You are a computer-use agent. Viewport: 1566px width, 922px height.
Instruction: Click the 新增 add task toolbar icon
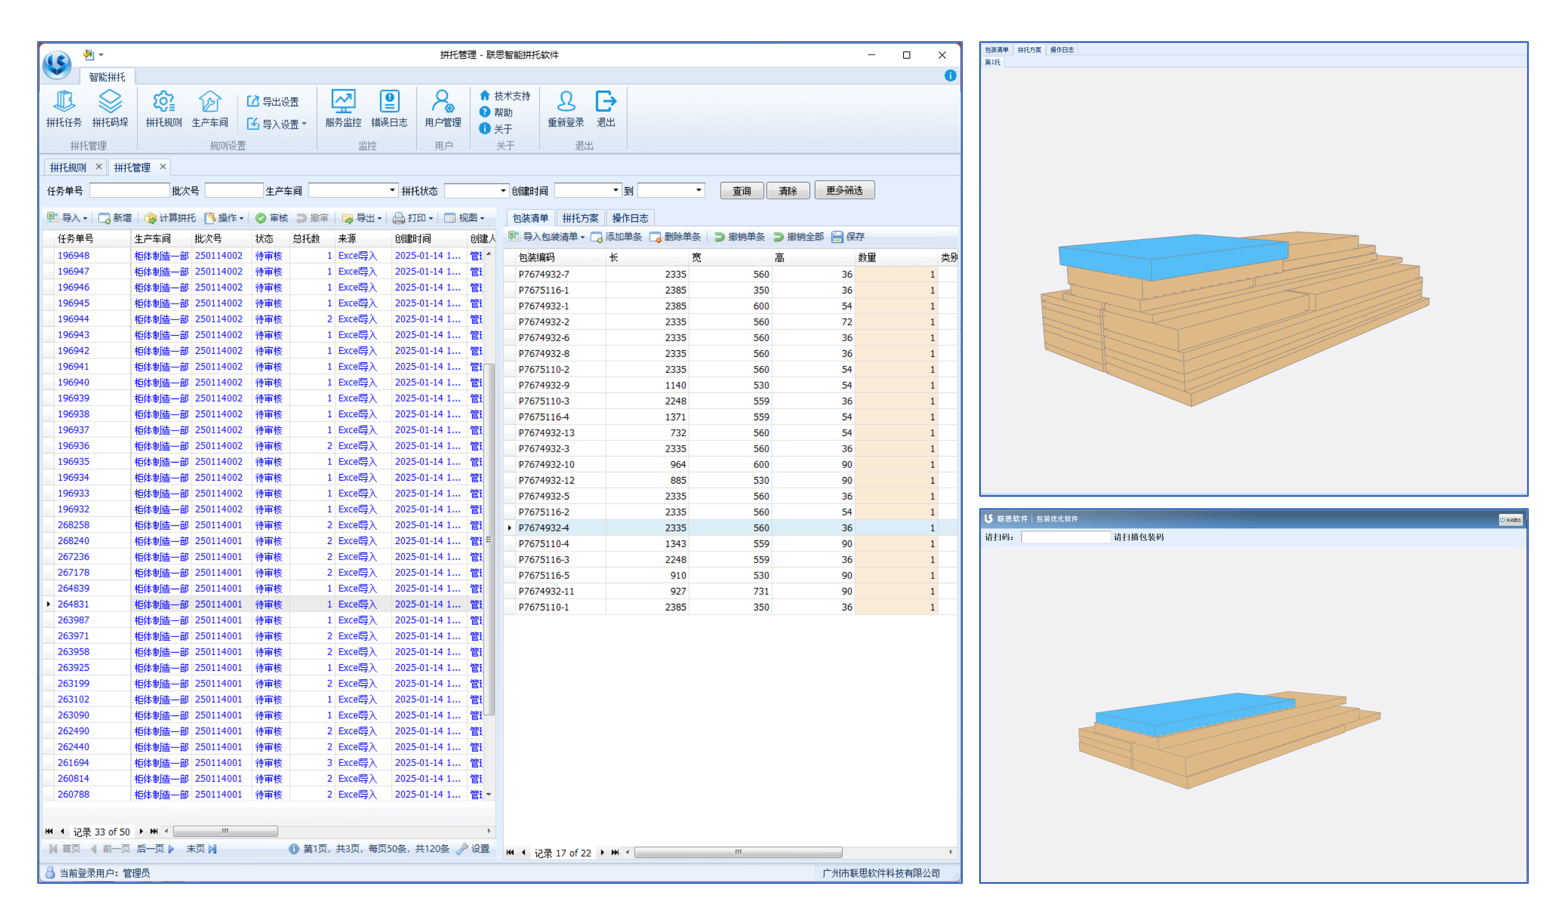pyautogui.click(x=104, y=218)
